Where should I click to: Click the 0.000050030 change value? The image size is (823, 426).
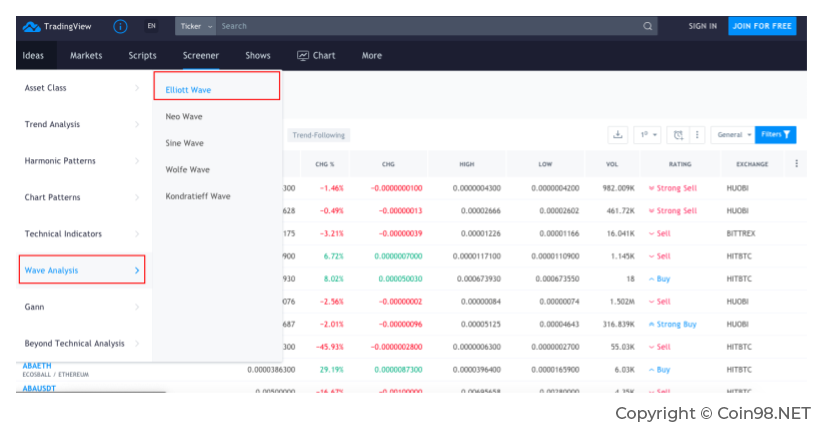[400, 279]
